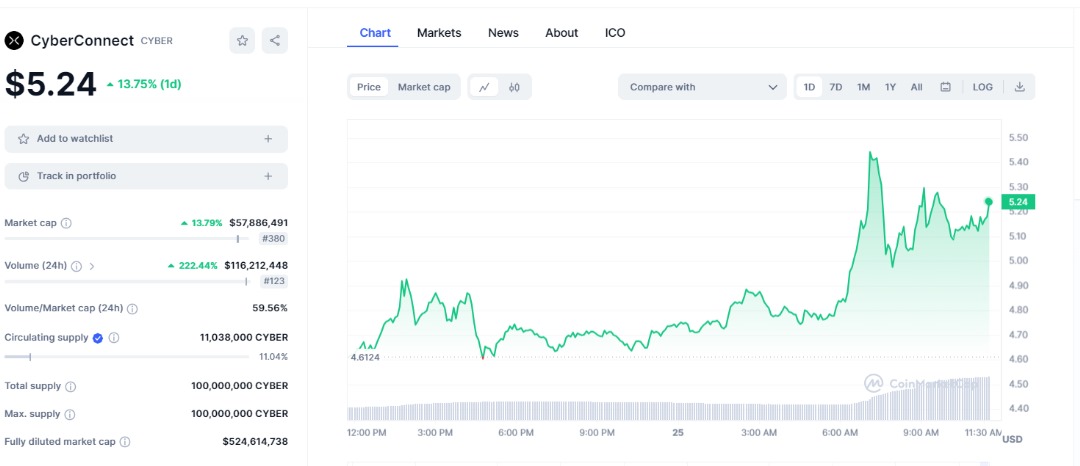Click the pie icon in Track in portfolio
This screenshot has height=466, width=1080.
[x=23, y=176]
